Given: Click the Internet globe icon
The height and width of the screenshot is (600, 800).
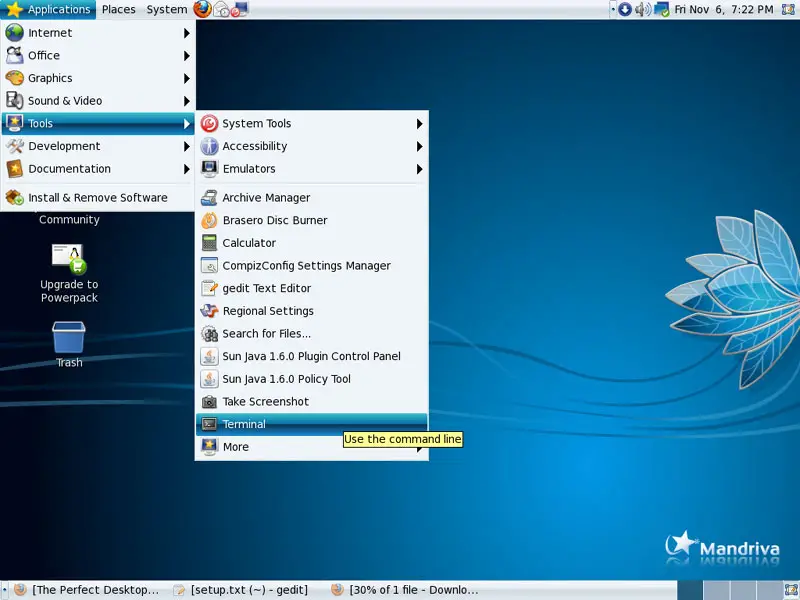Looking at the screenshot, I should tap(14, 33).
